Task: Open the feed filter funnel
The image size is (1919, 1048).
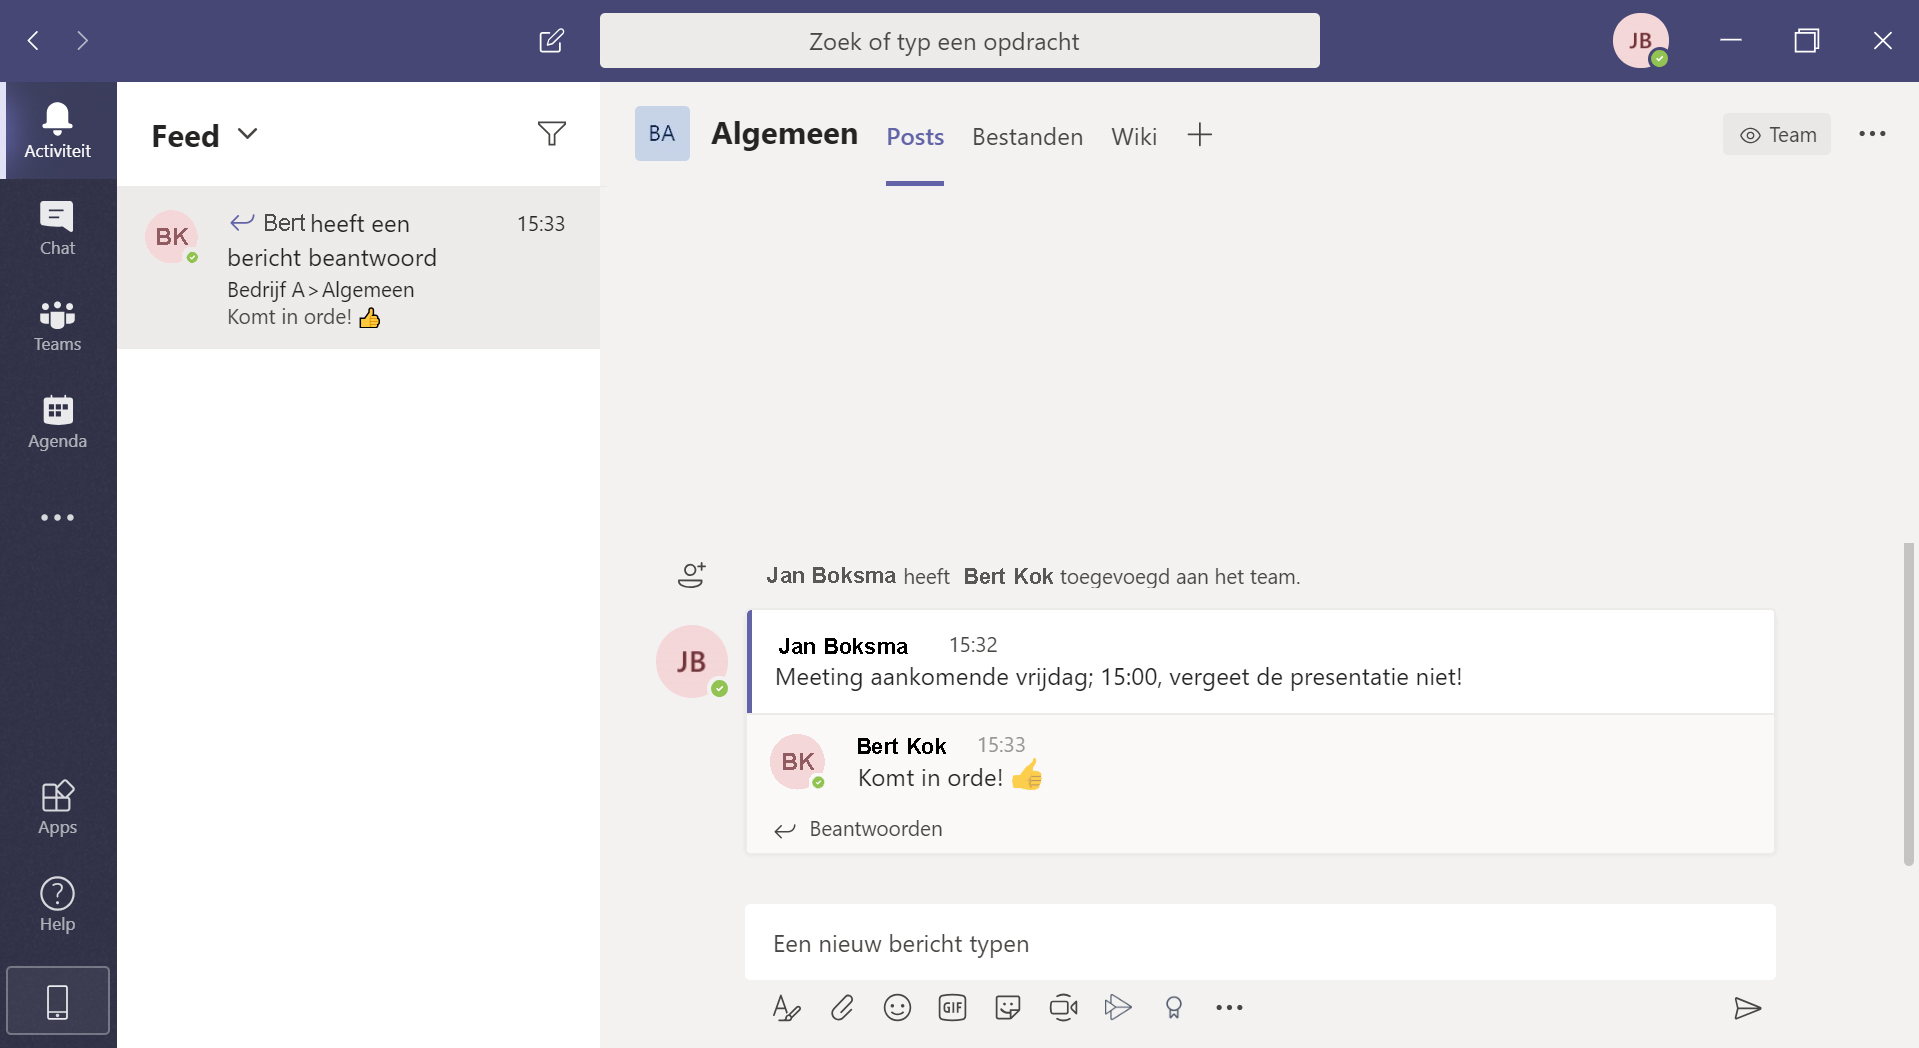Action: pos(552,134)
